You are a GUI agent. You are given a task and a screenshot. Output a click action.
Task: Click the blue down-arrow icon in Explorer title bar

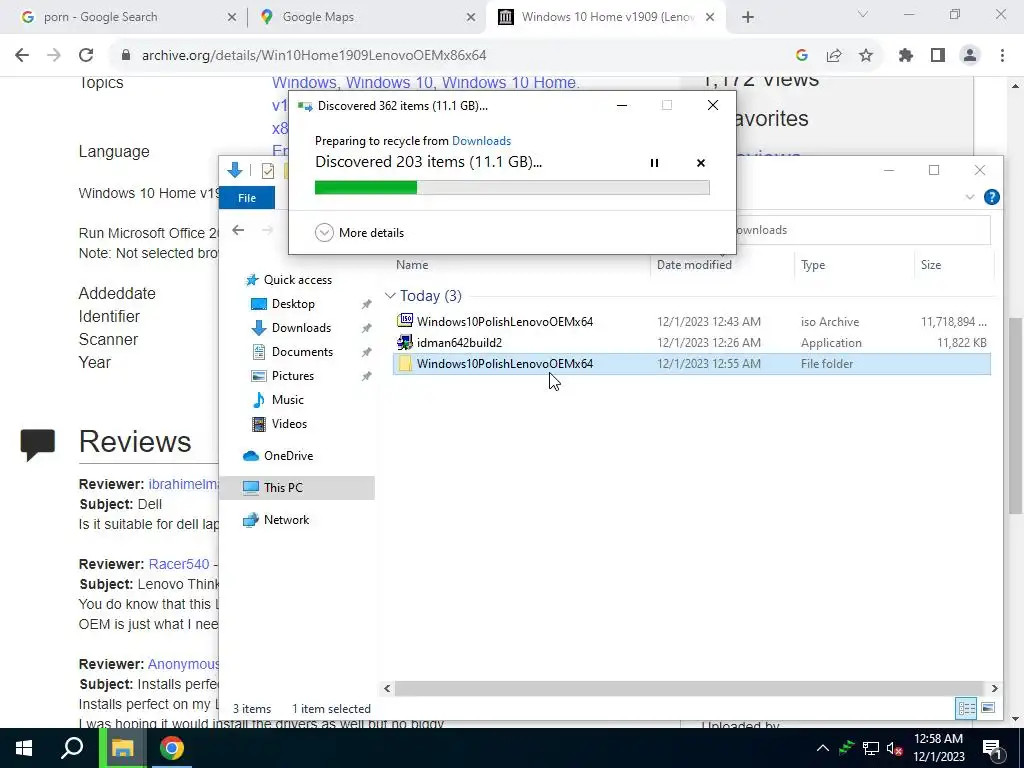point(235,170)
